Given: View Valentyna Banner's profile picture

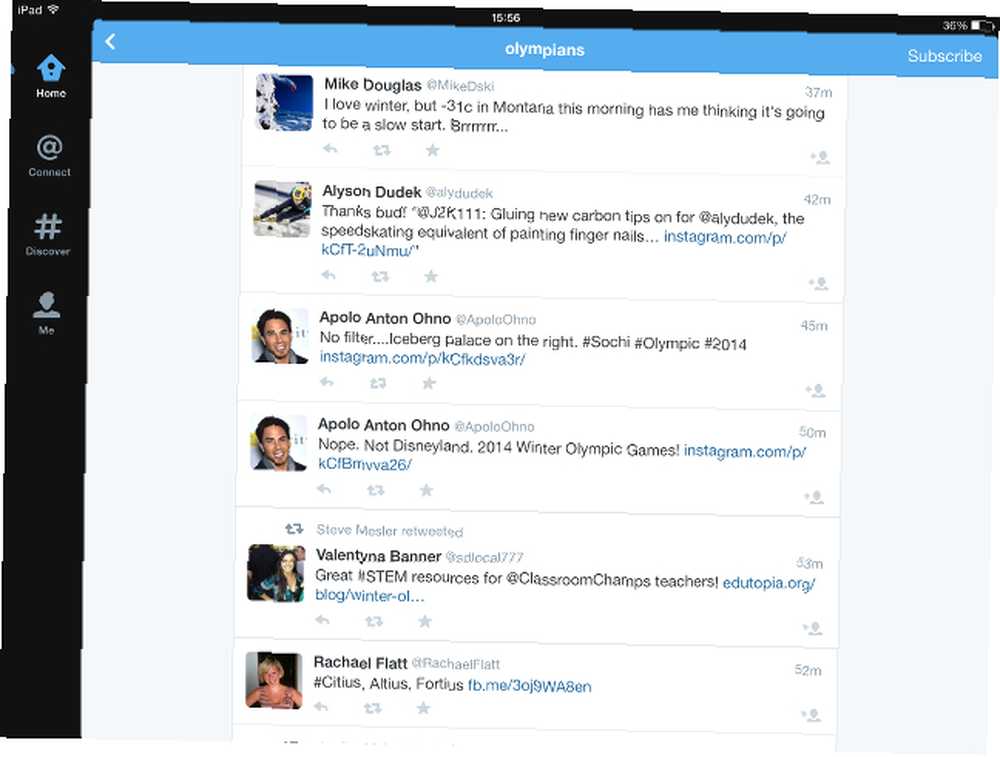Looking at the screenshot, I should coord(276,573).
